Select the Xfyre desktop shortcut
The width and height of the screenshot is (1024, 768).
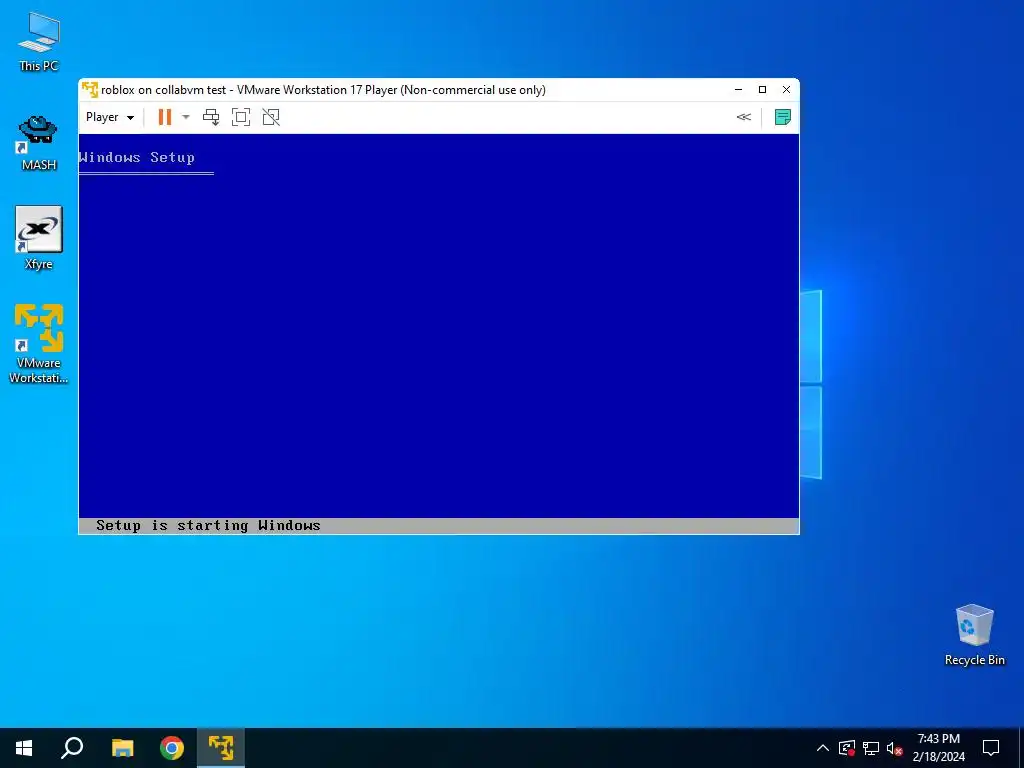pyautogui.click(x=39, y=238)
